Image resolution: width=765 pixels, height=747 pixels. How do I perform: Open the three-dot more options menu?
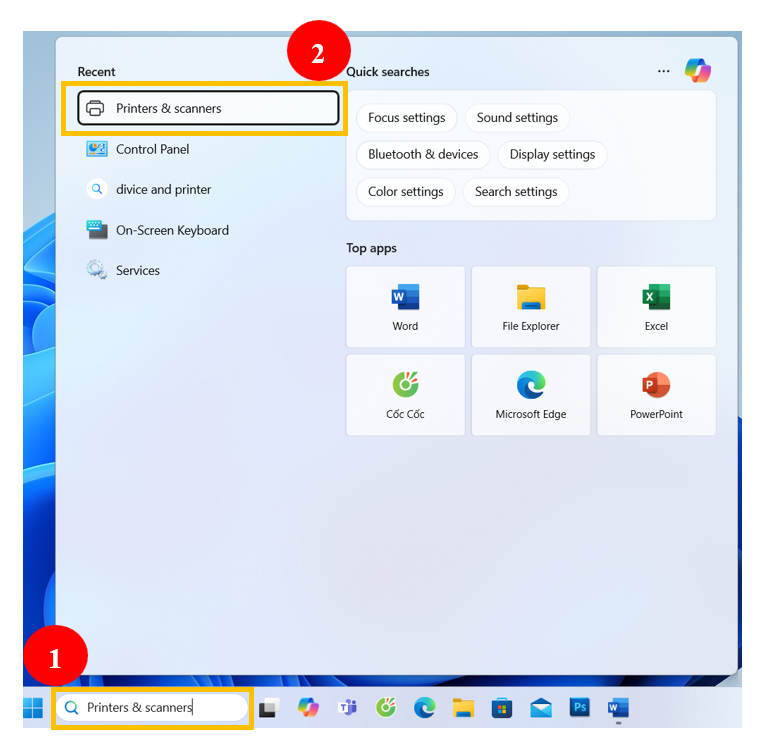663,72
